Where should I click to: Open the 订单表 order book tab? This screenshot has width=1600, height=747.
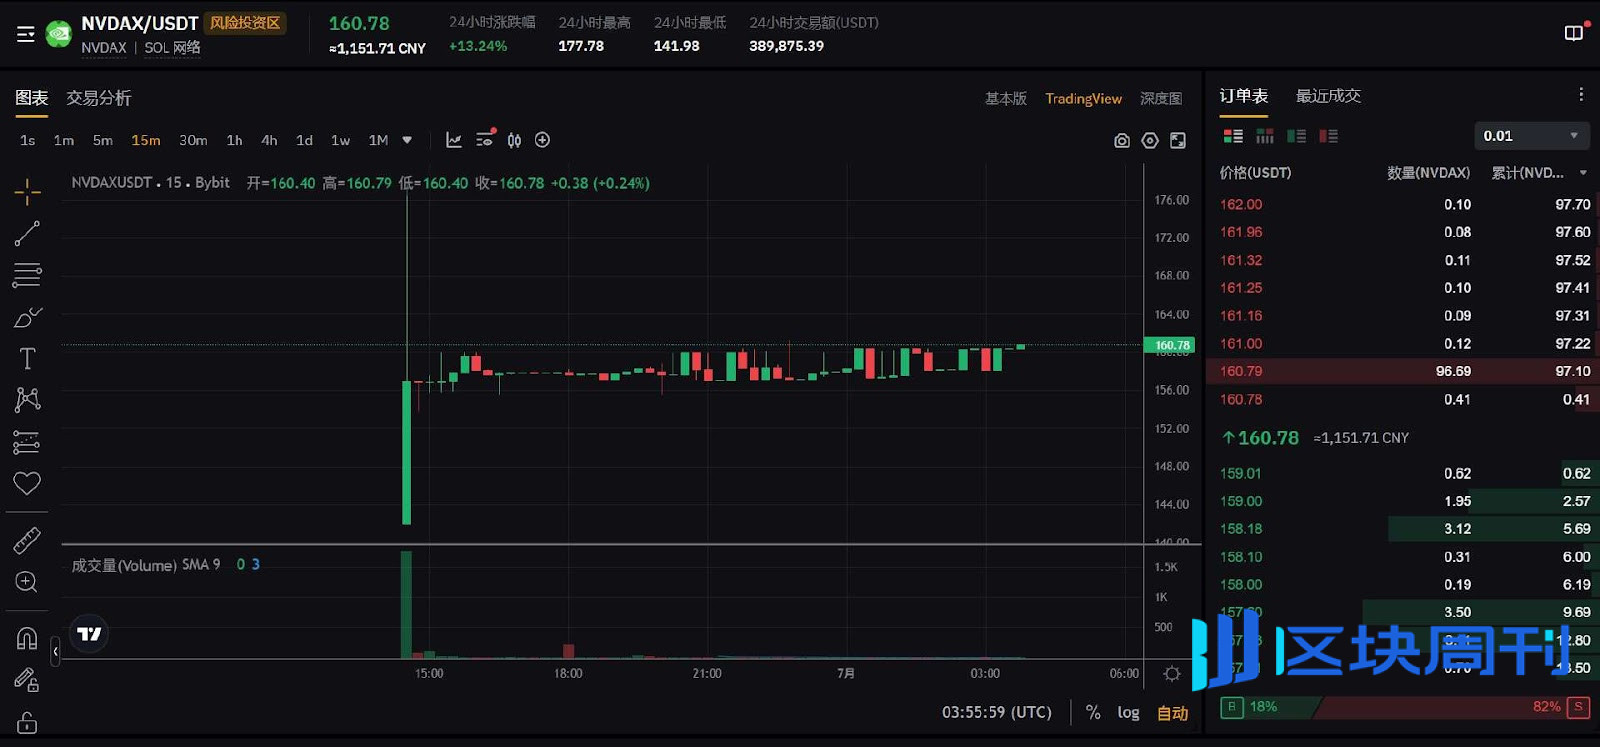point(1244,96)
